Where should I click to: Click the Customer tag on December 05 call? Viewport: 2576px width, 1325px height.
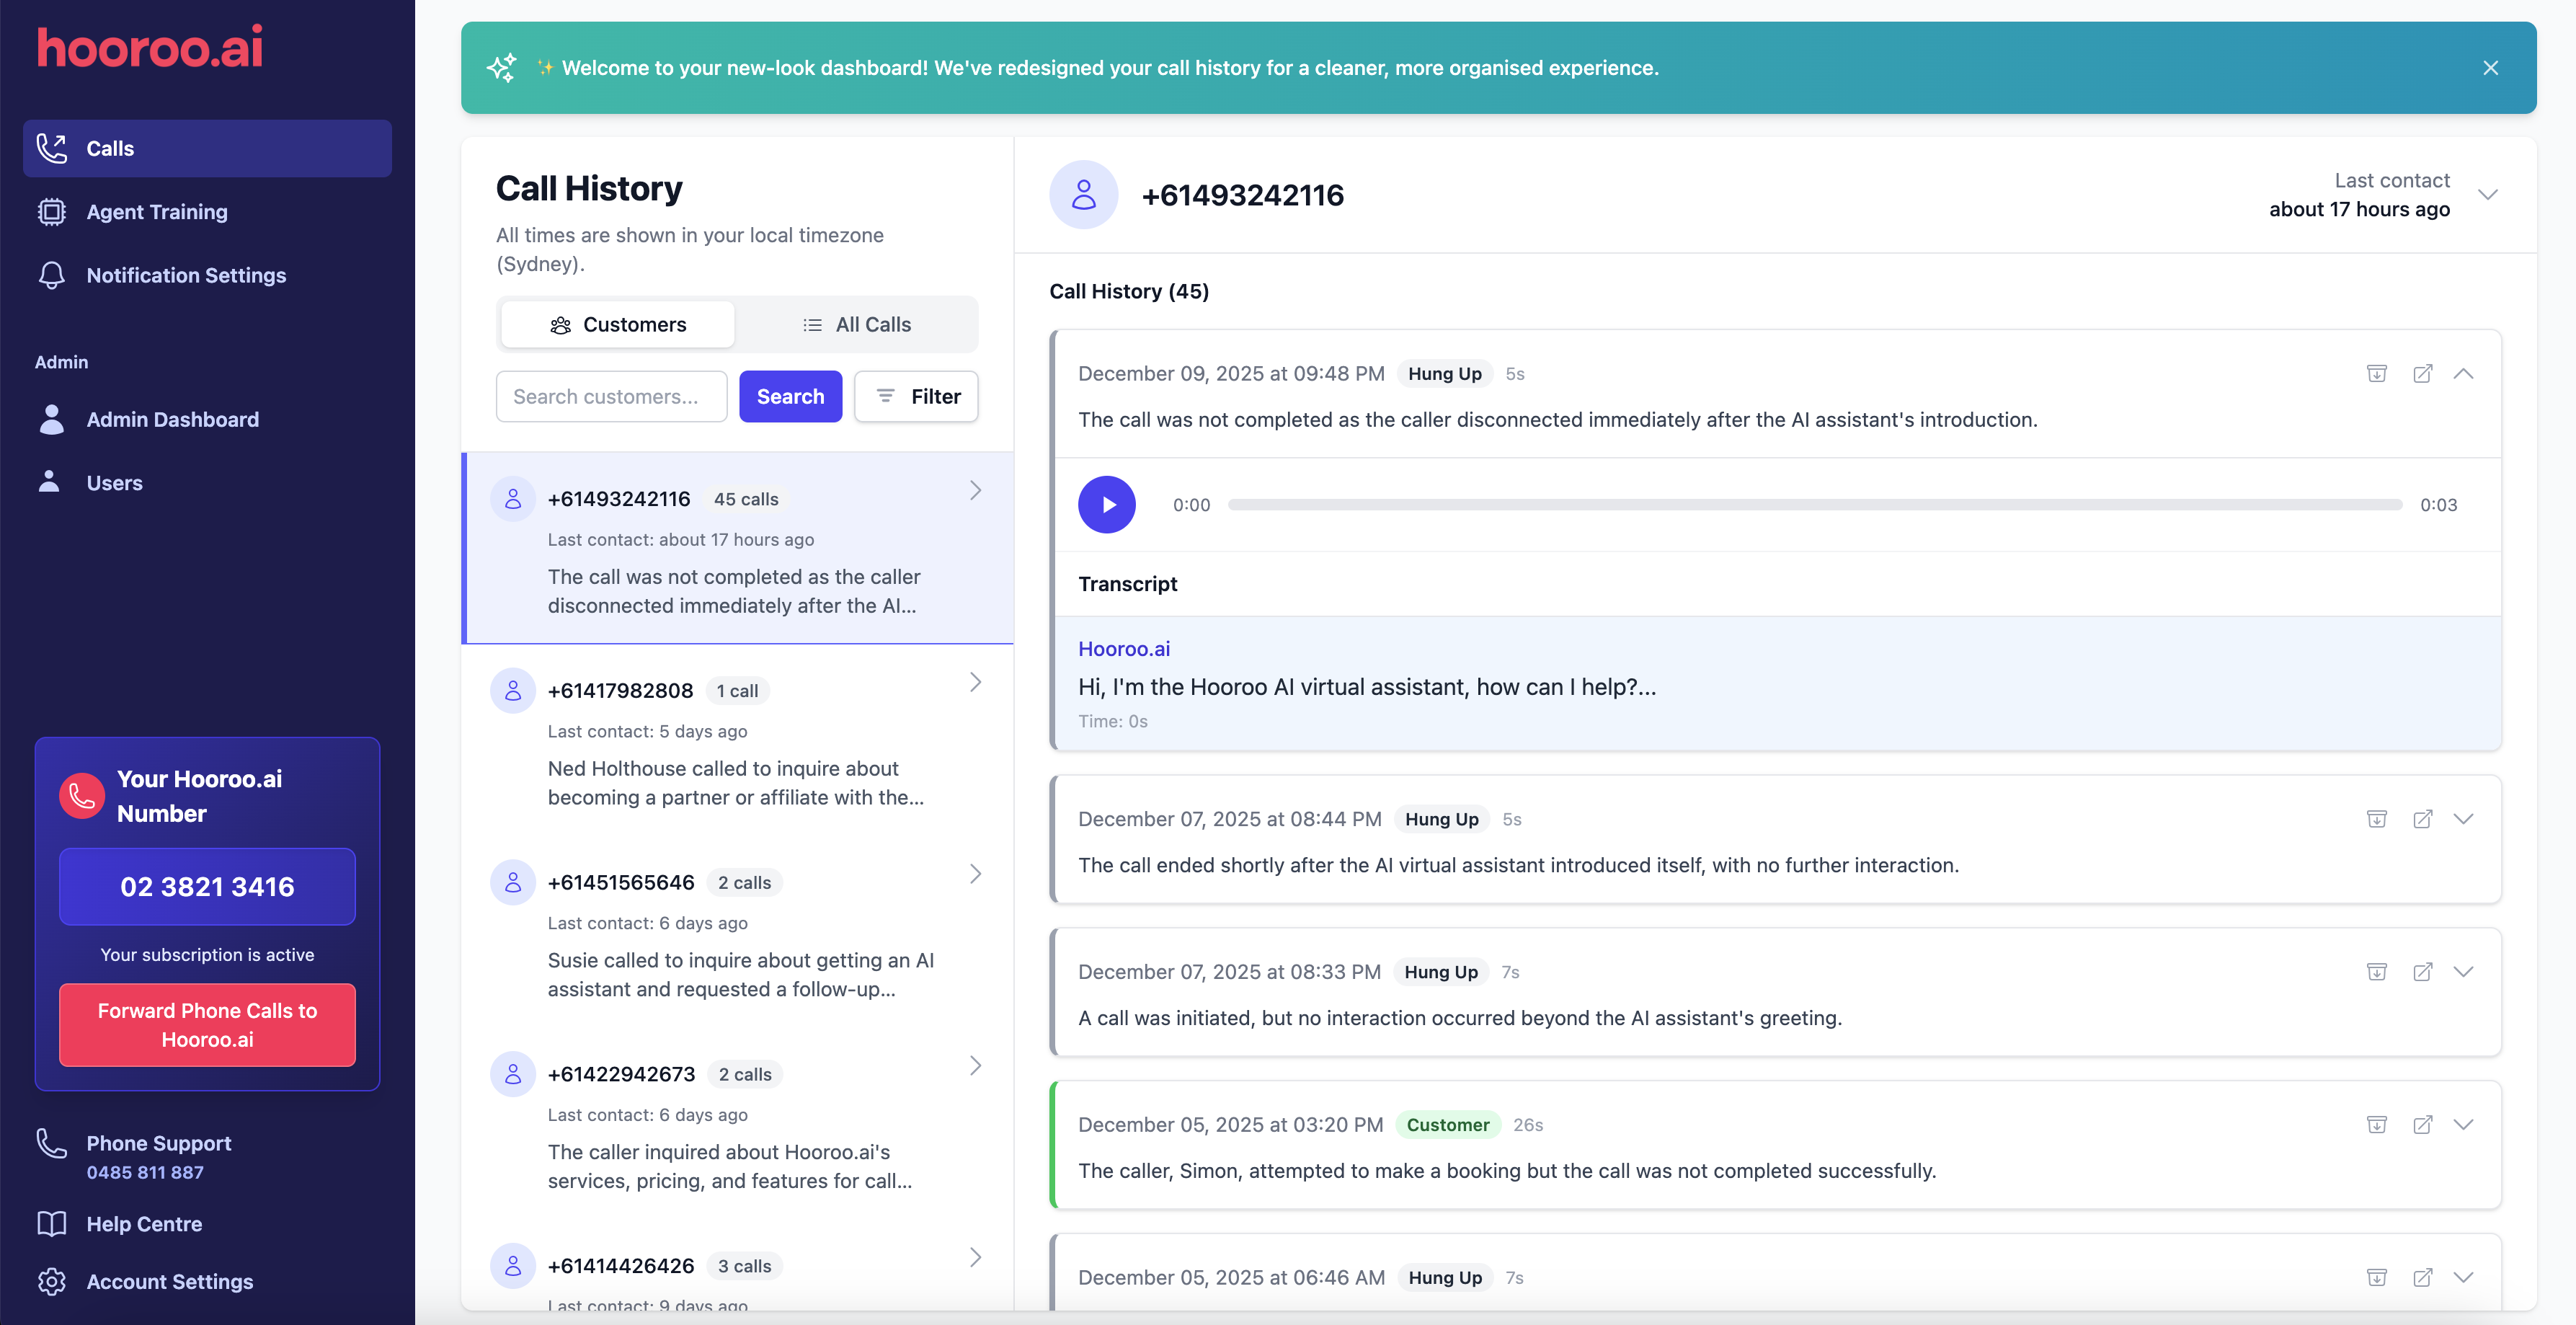(1447, 1125)
